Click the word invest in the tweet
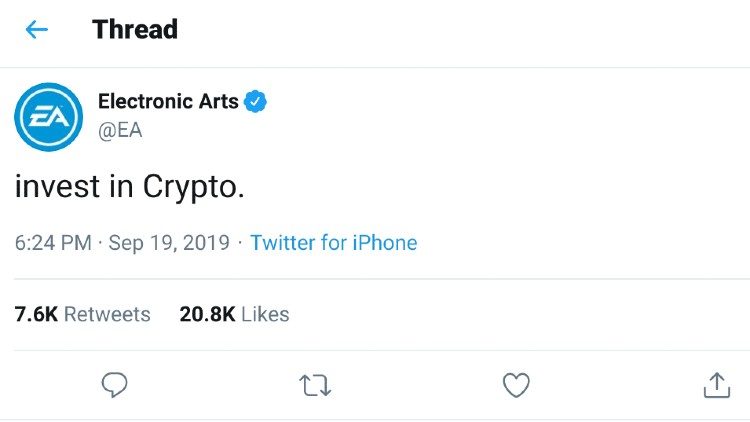750x422 pixels. 57,186
